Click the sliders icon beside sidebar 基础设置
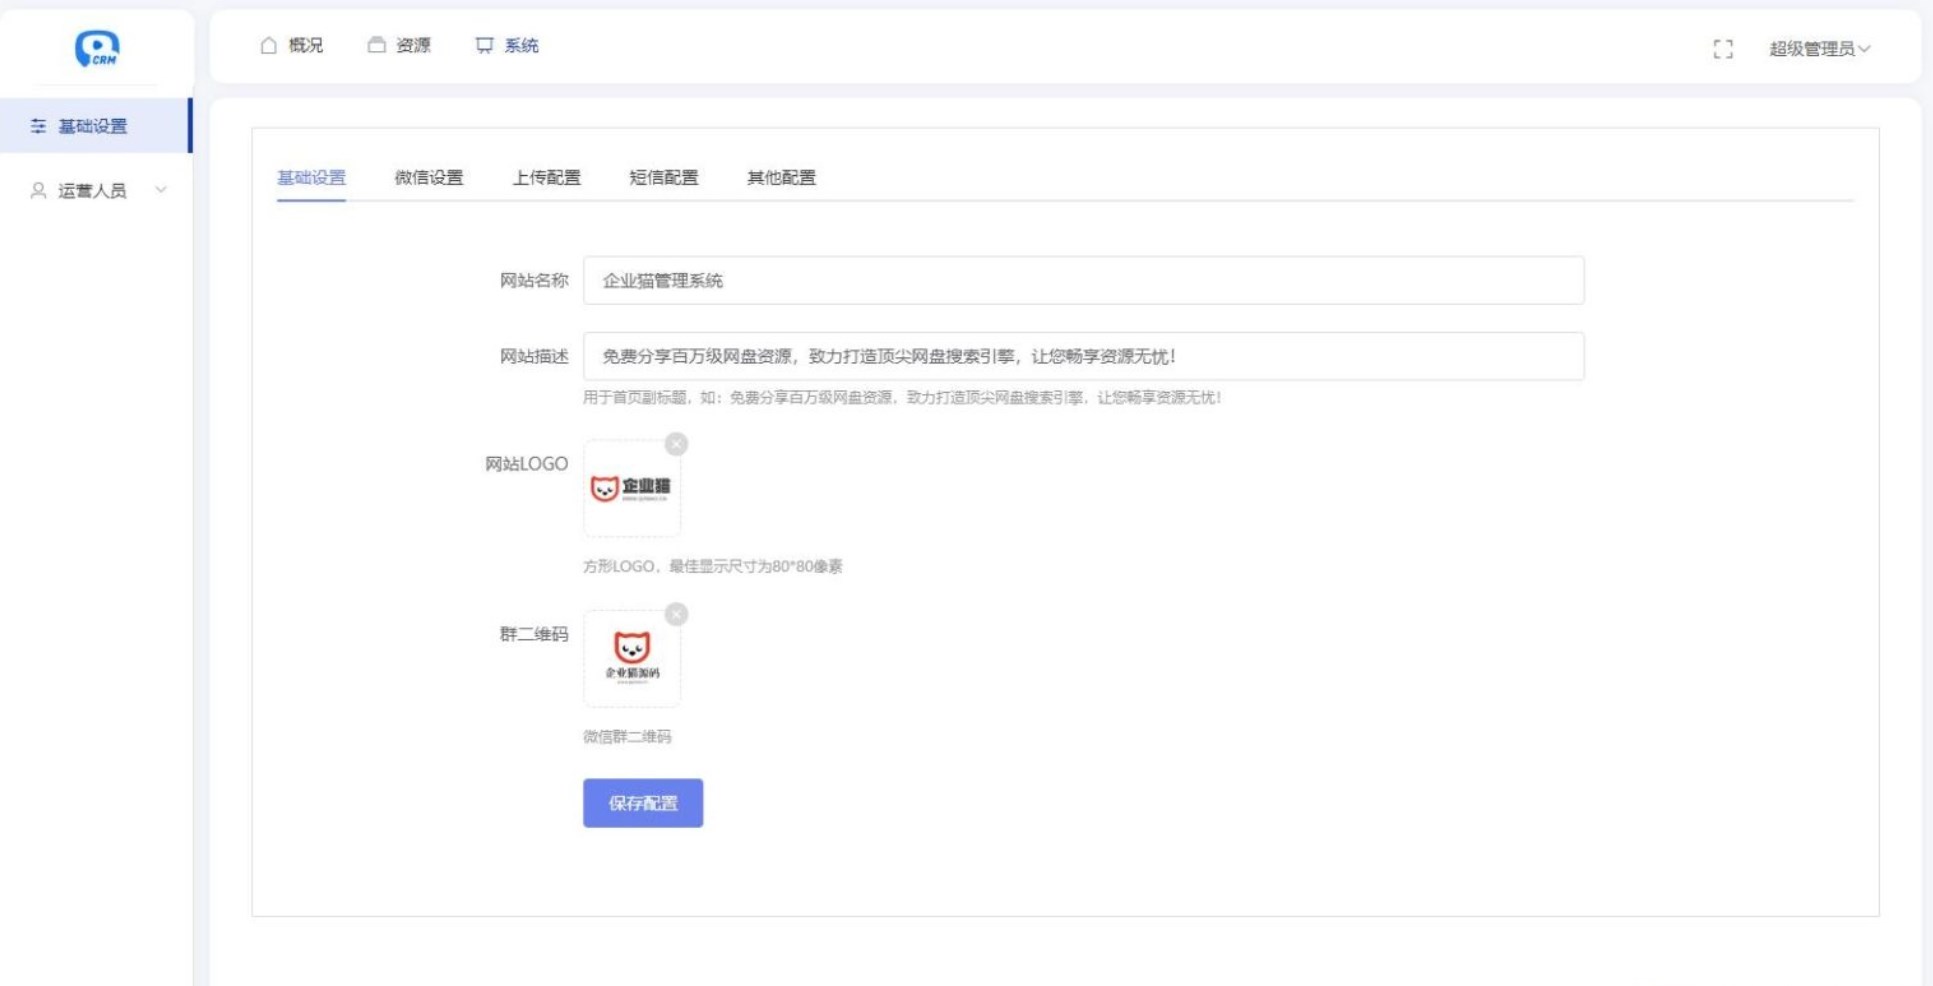 tap(38, 126)
